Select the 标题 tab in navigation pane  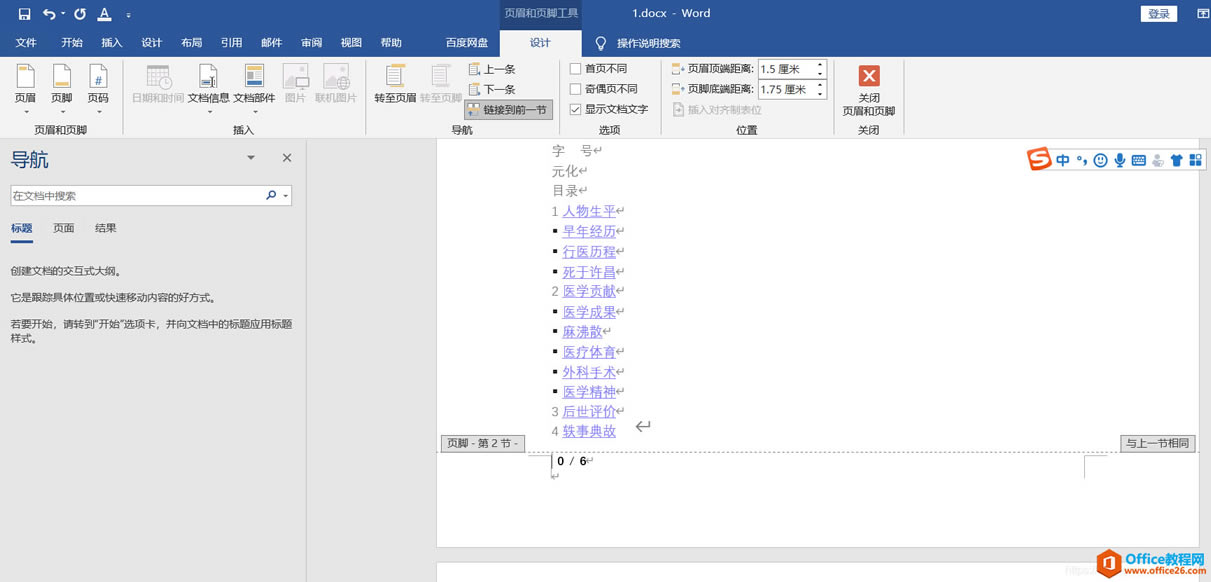click(x=22, y=228)
